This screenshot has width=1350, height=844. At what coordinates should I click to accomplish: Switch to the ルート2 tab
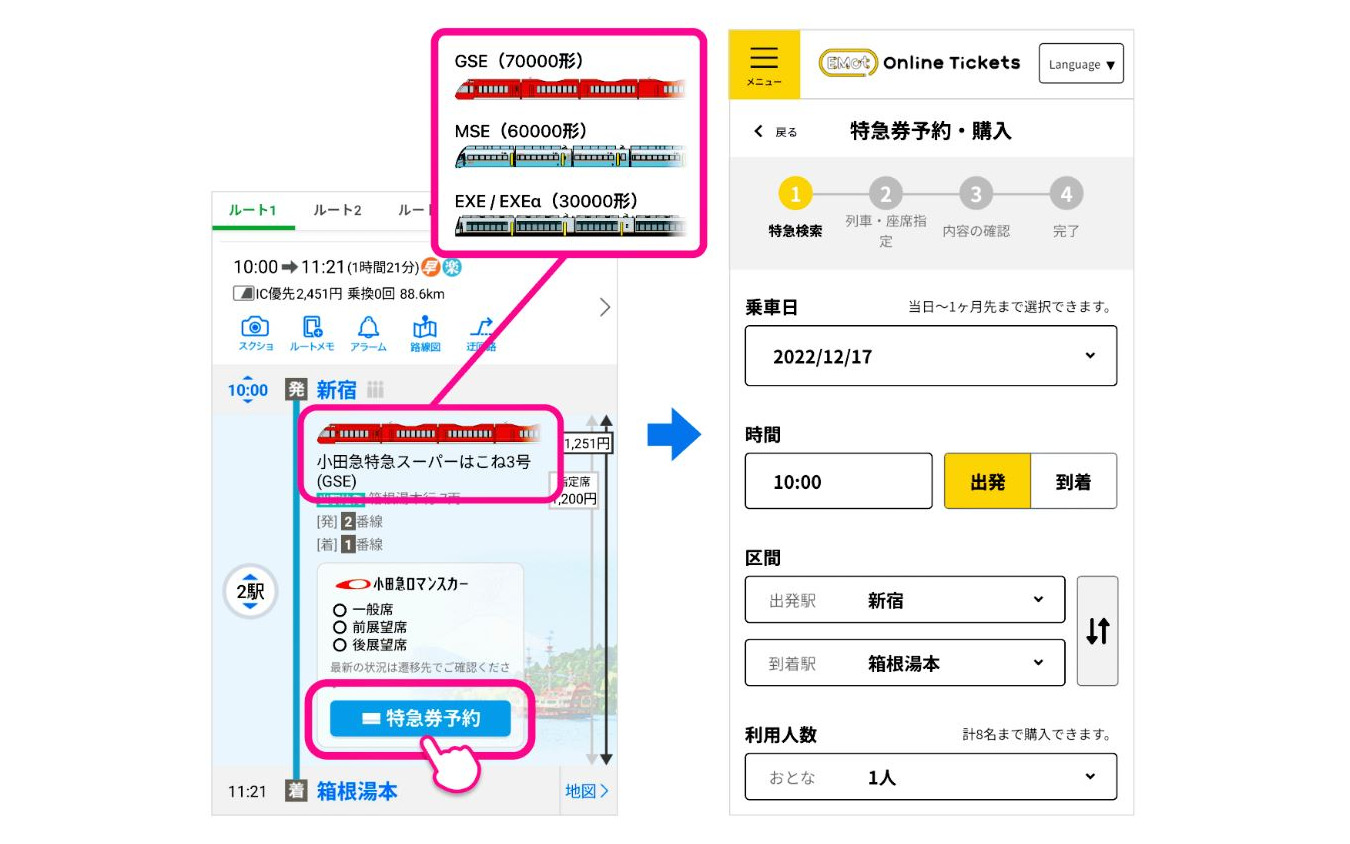337,210
